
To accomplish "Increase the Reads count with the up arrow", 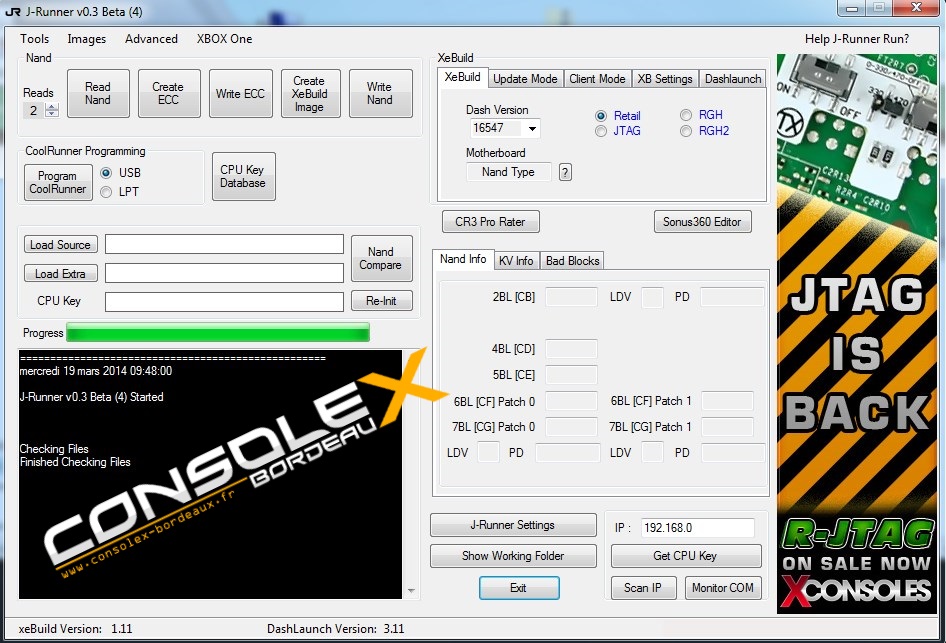I will click(x=52, y=107).
